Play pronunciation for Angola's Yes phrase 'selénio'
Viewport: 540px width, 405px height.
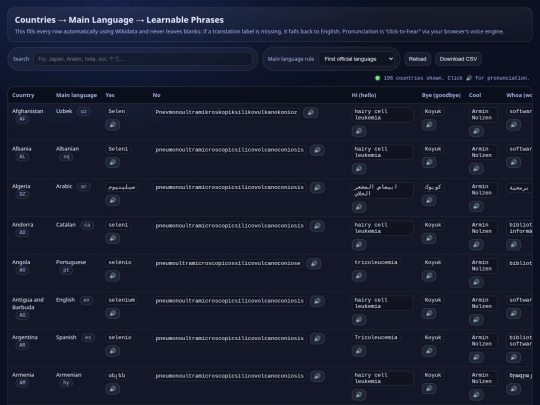pos(113,276)
